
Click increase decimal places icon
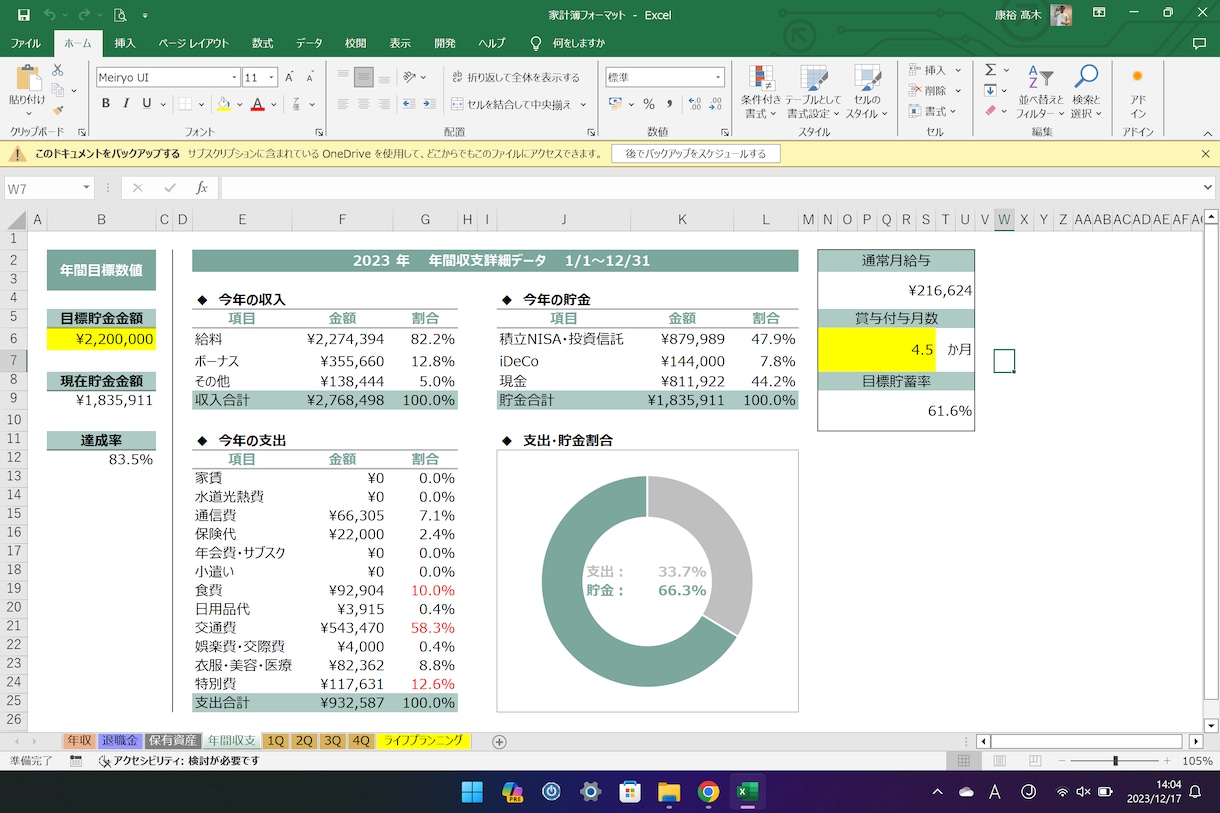[692, 104]
